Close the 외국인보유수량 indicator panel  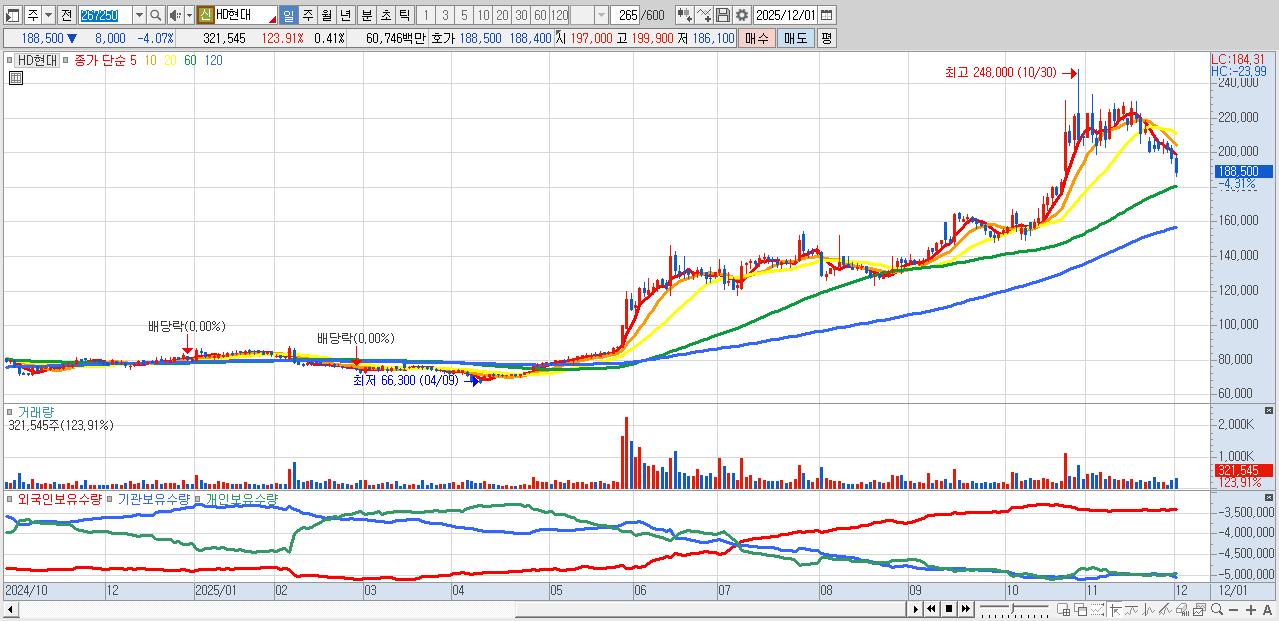[1269, 497]
